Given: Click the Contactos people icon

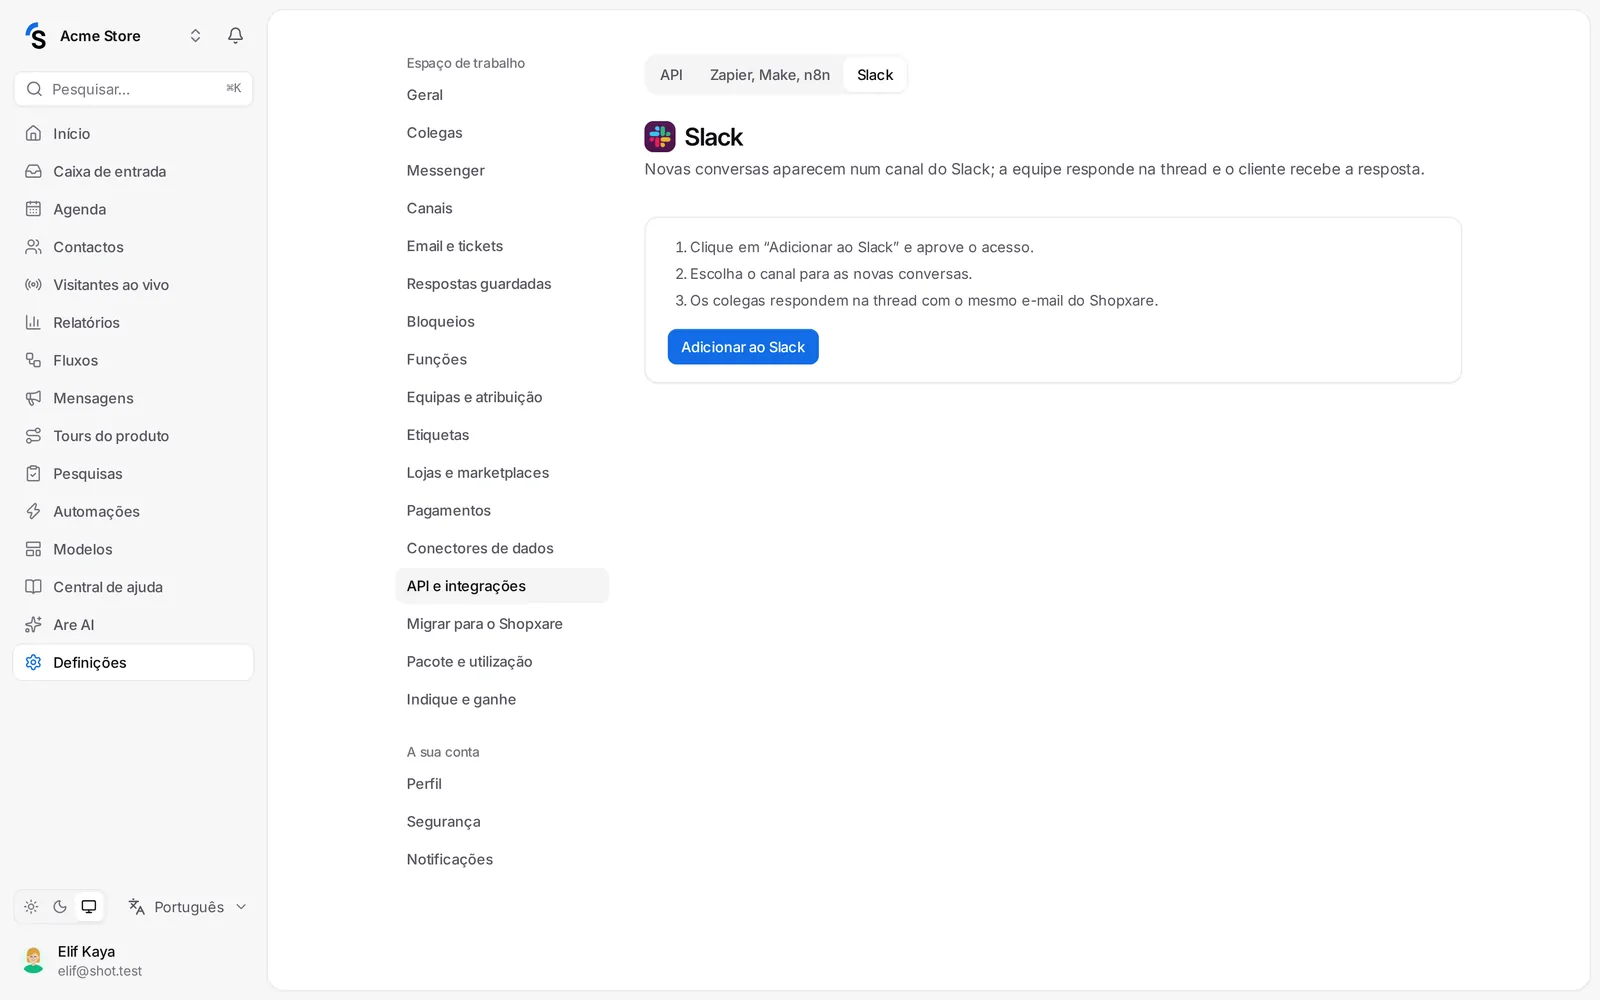Looking at the screenshot, I should (x=33, y=247).
